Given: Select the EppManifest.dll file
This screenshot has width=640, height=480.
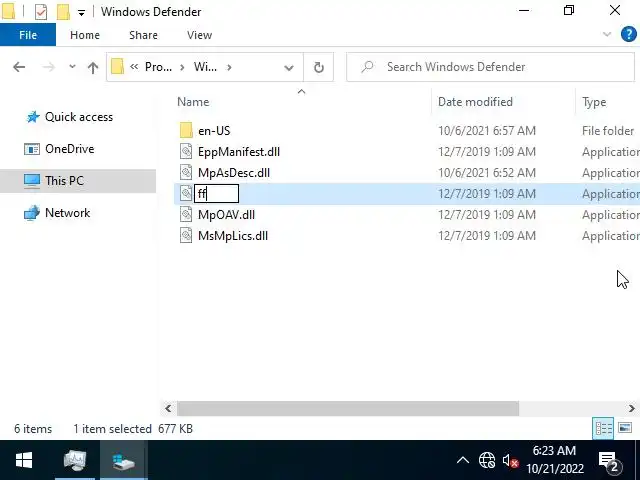Looking at the screenshot, I should pyautogui.click(x=239, y=152).
